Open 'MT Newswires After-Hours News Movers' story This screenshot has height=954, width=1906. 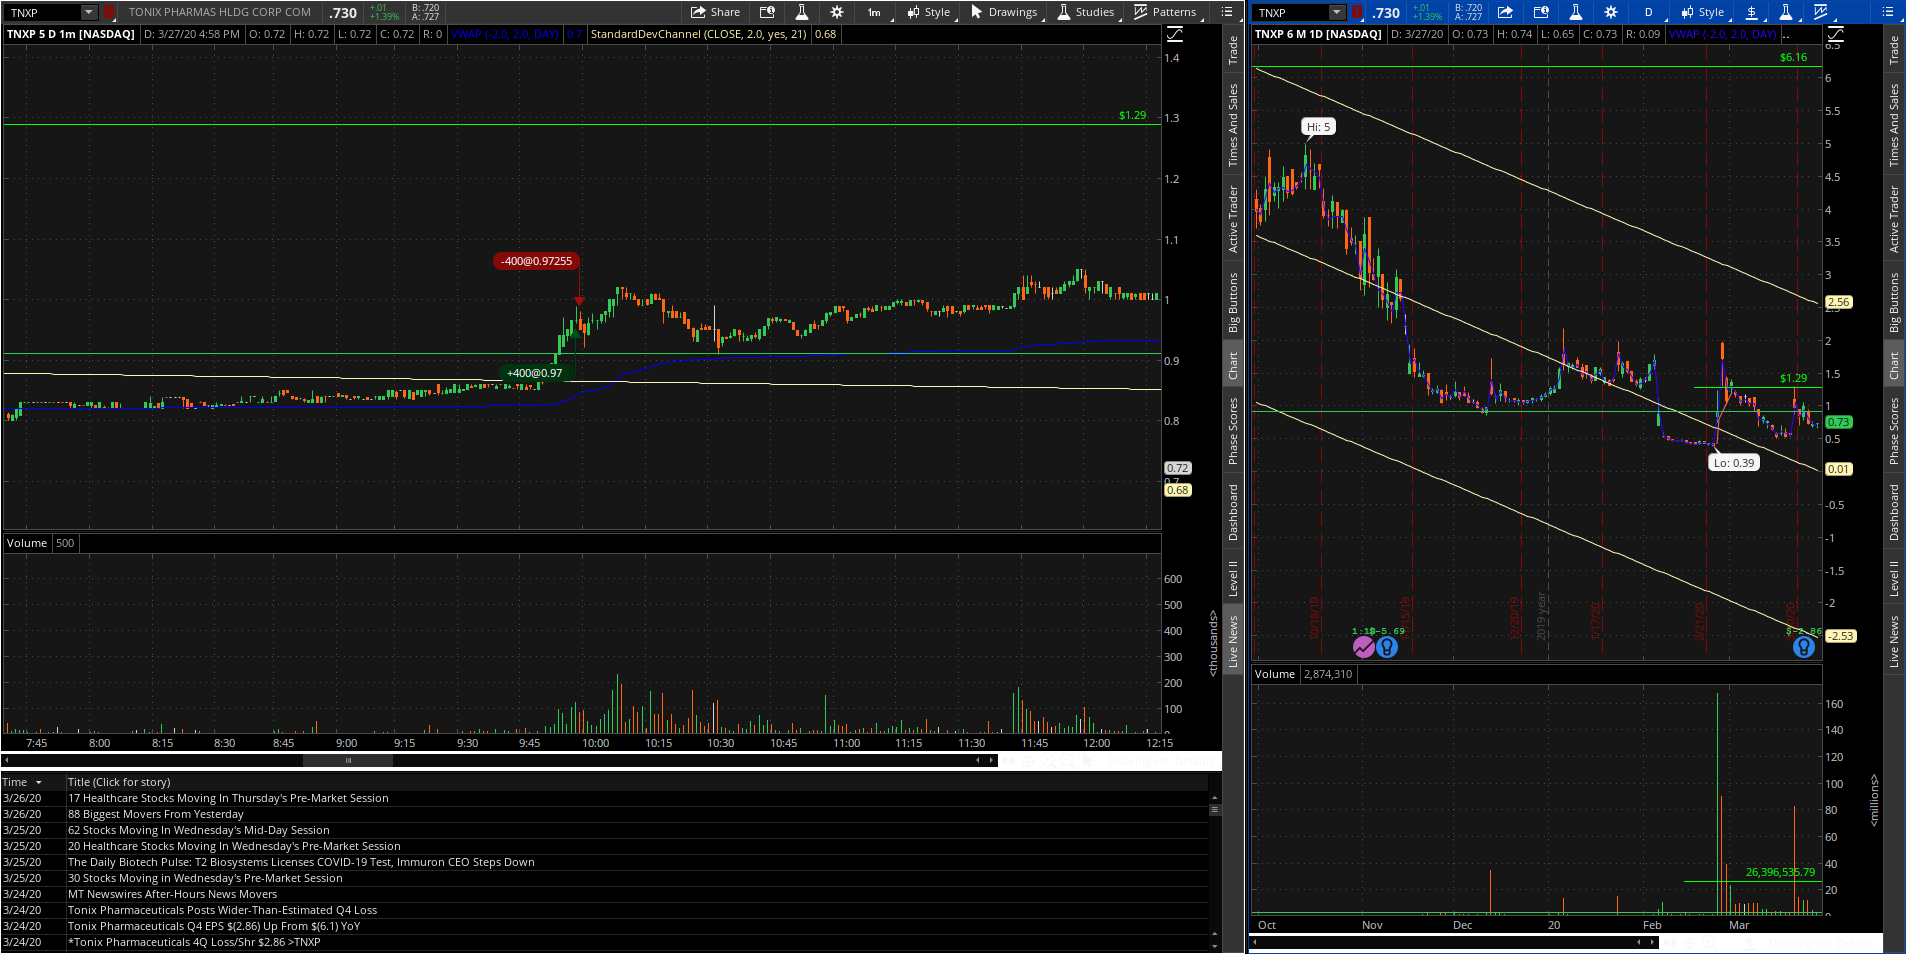pos(172,894)
